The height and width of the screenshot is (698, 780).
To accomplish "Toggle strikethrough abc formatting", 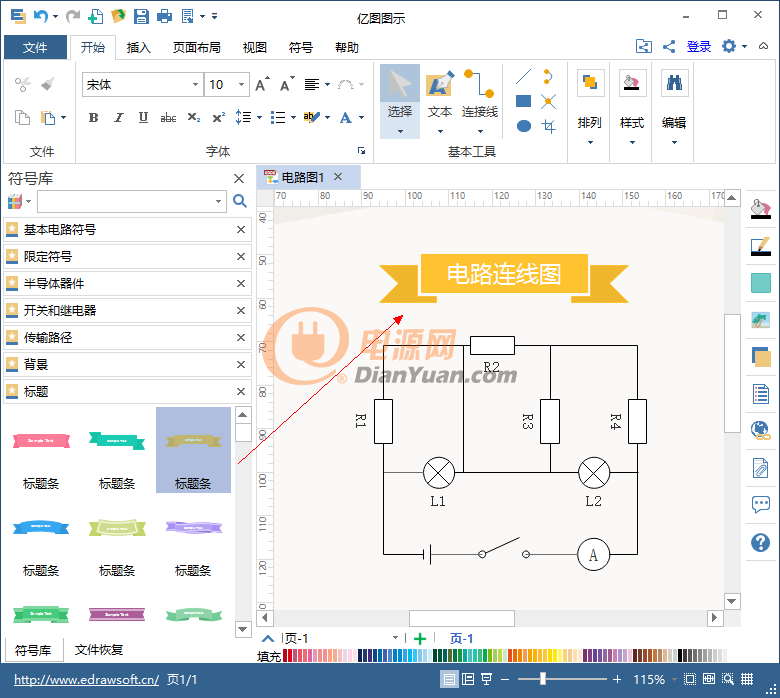I will 168,118.
